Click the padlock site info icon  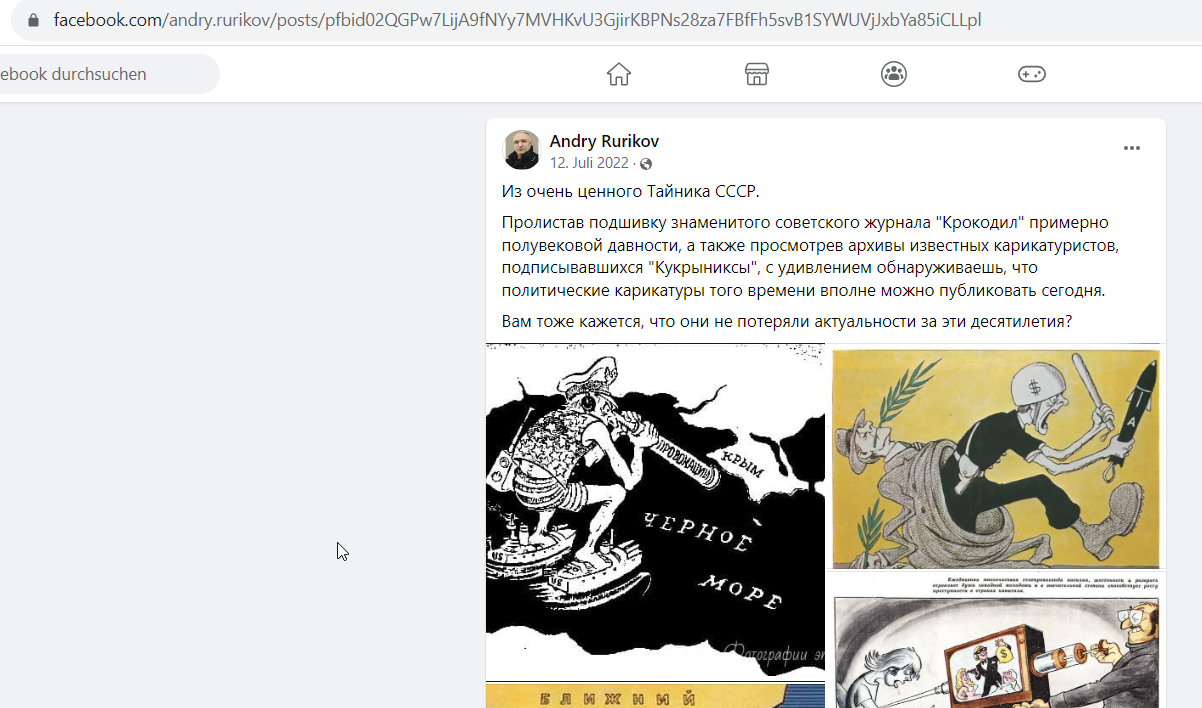coord(33,20)
